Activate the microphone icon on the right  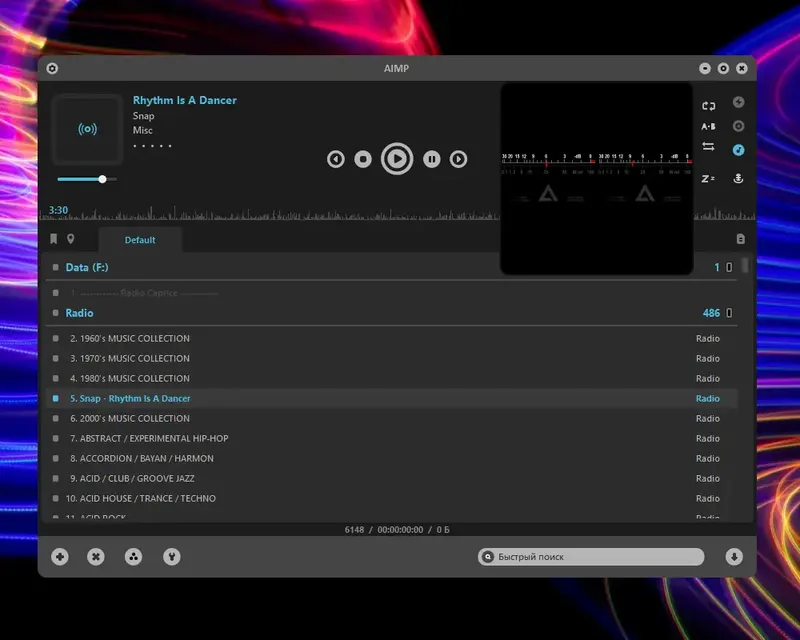[x=738, y=178]
